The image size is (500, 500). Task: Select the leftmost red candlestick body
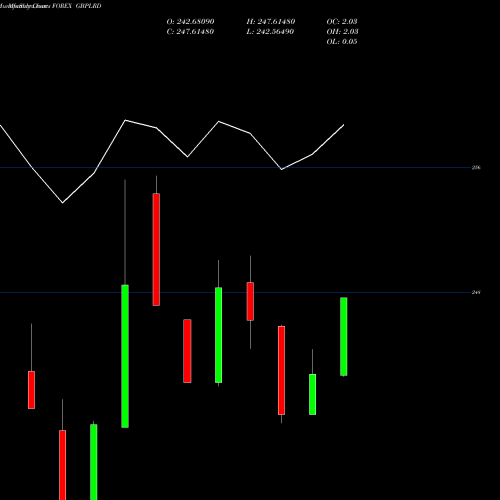(31, 390)
